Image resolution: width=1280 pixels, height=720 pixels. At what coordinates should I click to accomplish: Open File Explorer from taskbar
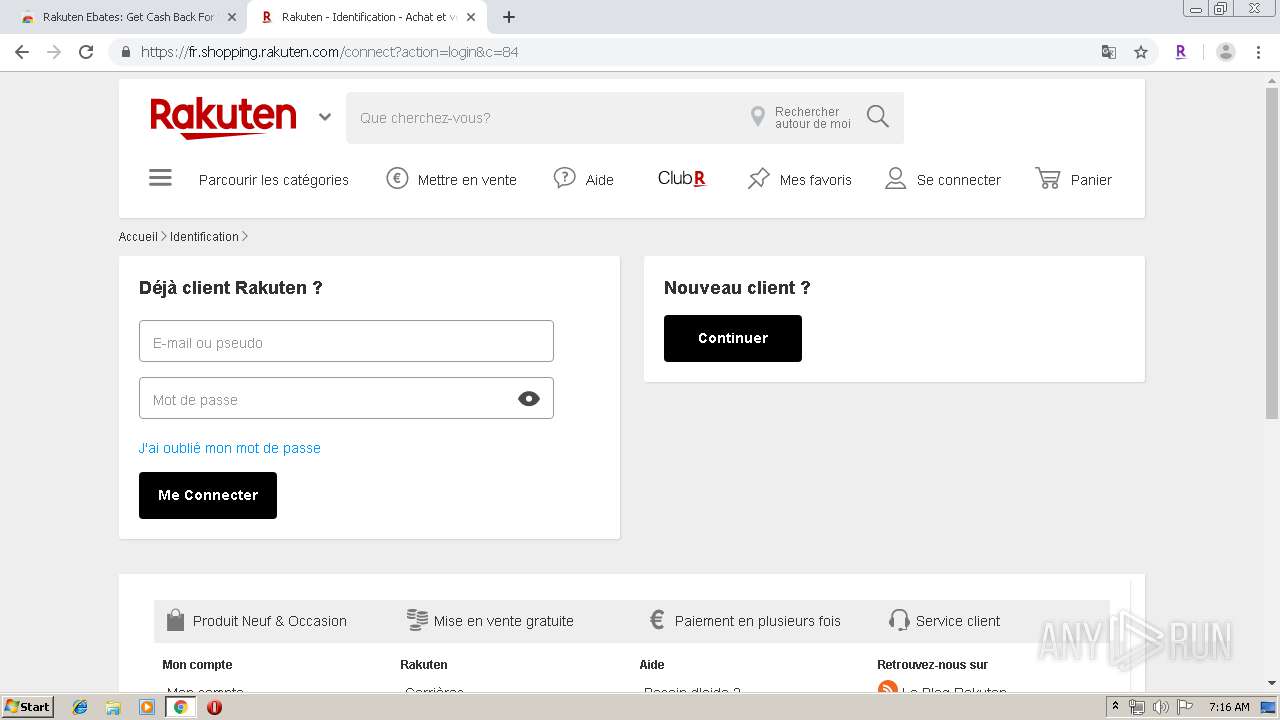[113, 707]
